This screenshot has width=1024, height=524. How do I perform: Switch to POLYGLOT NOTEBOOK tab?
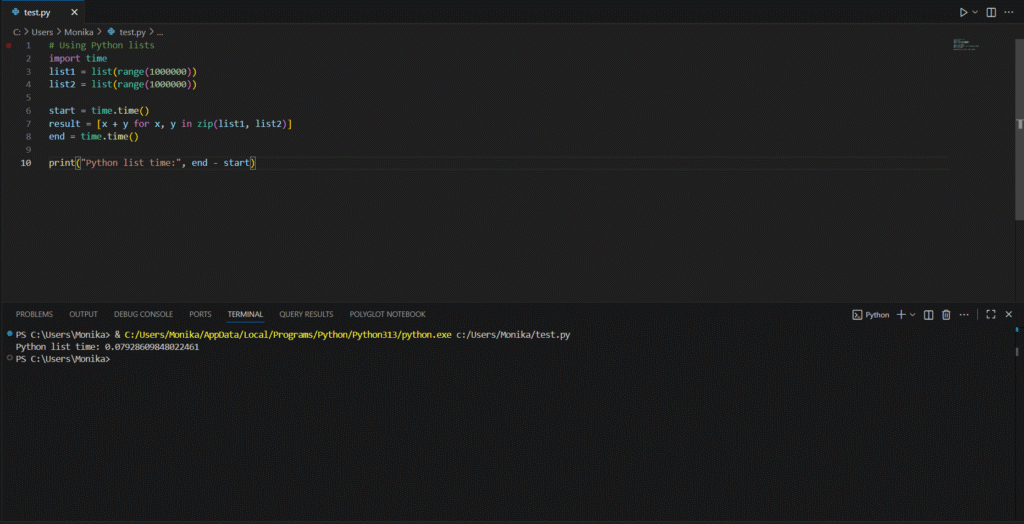tap(387, 314)
